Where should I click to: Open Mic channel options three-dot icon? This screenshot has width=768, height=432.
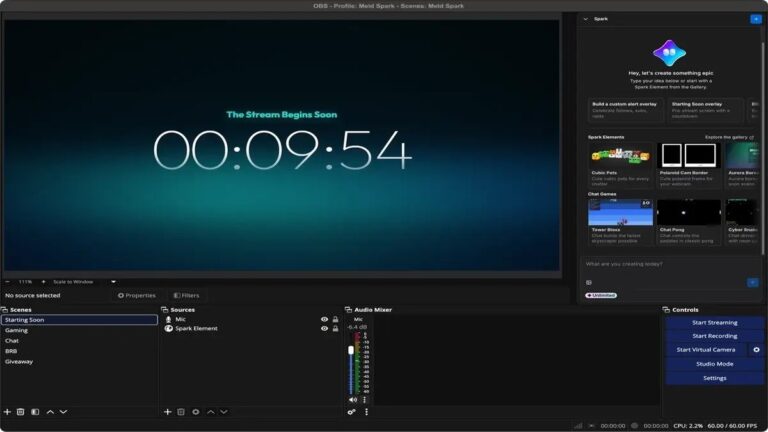(x=364, y=400)
